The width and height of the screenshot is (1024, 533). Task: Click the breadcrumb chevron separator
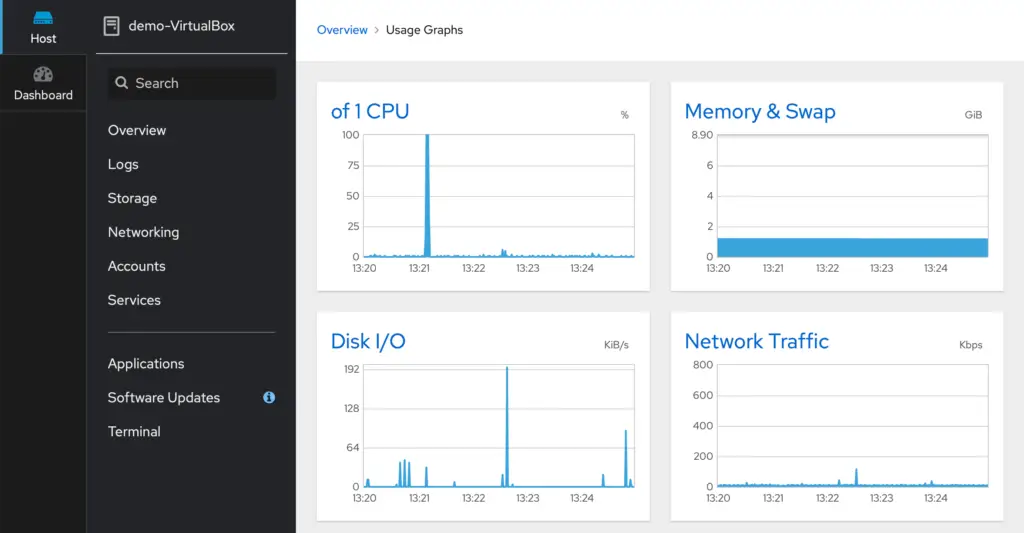(377, 30)
